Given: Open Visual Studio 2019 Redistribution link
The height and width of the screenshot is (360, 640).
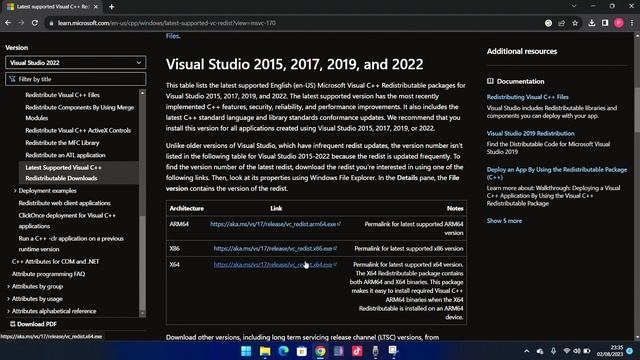Looking at the screenshot, I should click(x=530, y=133).
